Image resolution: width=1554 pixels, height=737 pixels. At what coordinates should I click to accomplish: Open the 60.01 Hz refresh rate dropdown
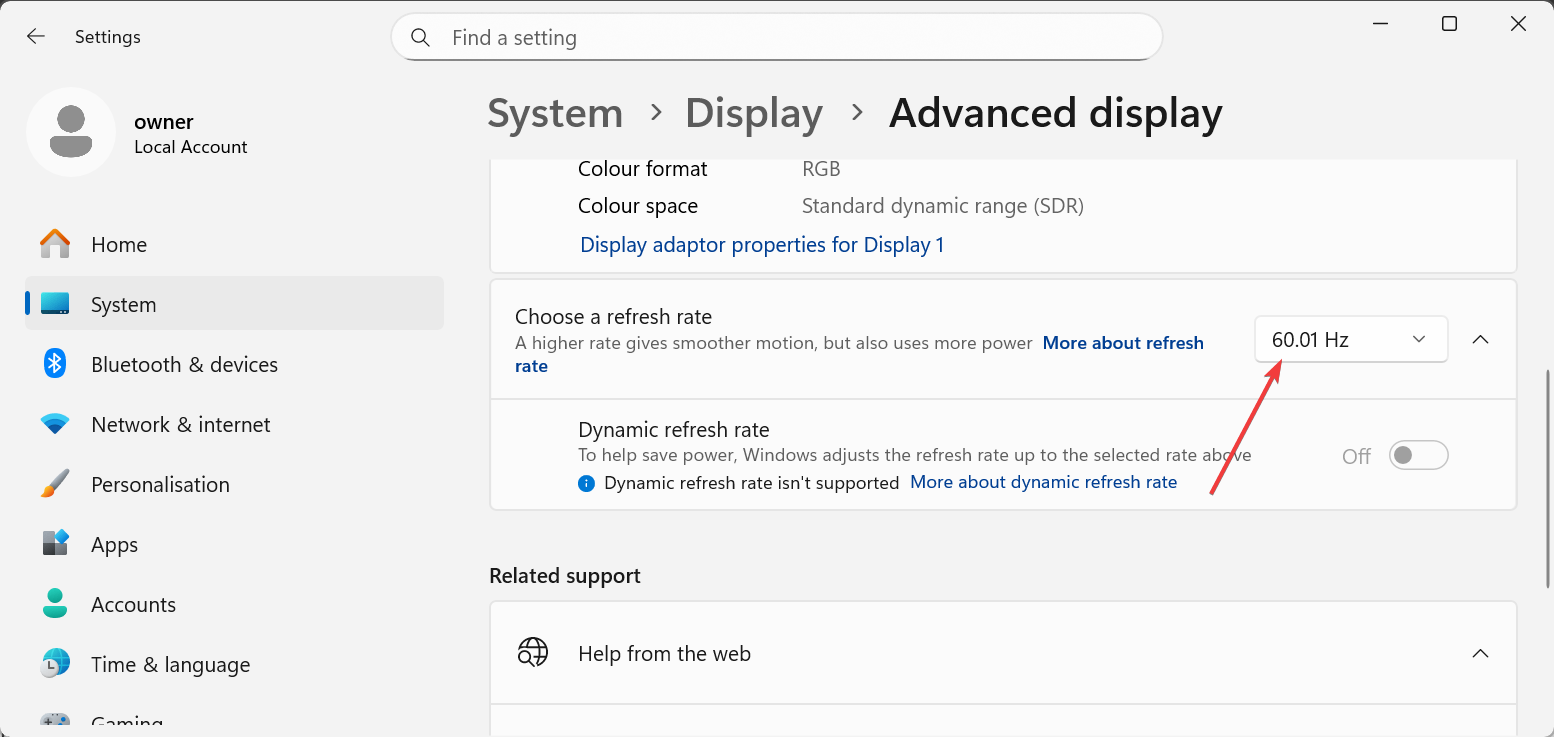coord(1350,340)
